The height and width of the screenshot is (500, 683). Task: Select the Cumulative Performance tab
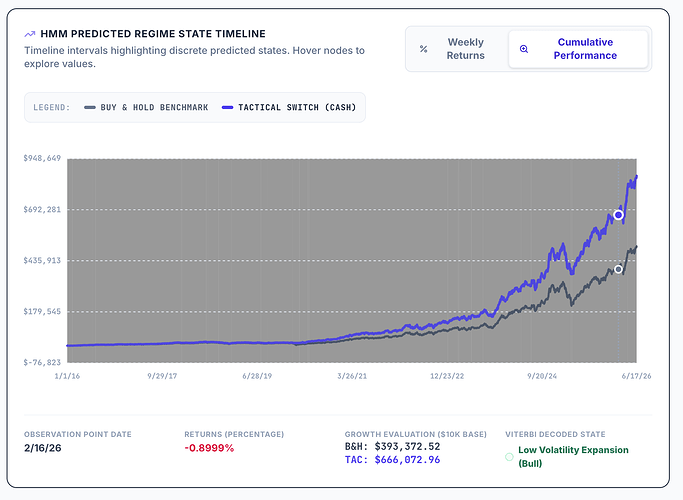[578, 49]
